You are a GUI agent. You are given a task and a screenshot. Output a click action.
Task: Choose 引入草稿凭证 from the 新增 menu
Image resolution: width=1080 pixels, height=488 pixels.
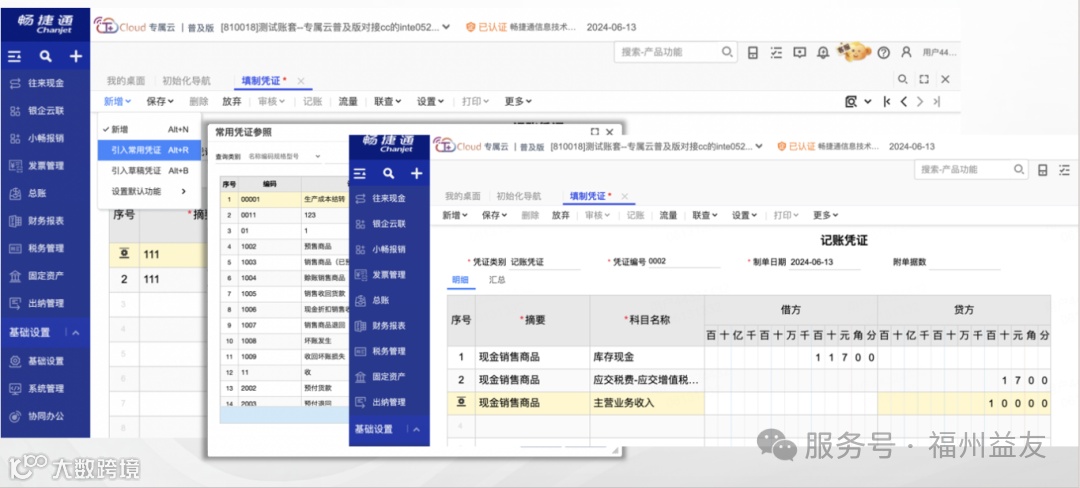click(x=149, y=171)
